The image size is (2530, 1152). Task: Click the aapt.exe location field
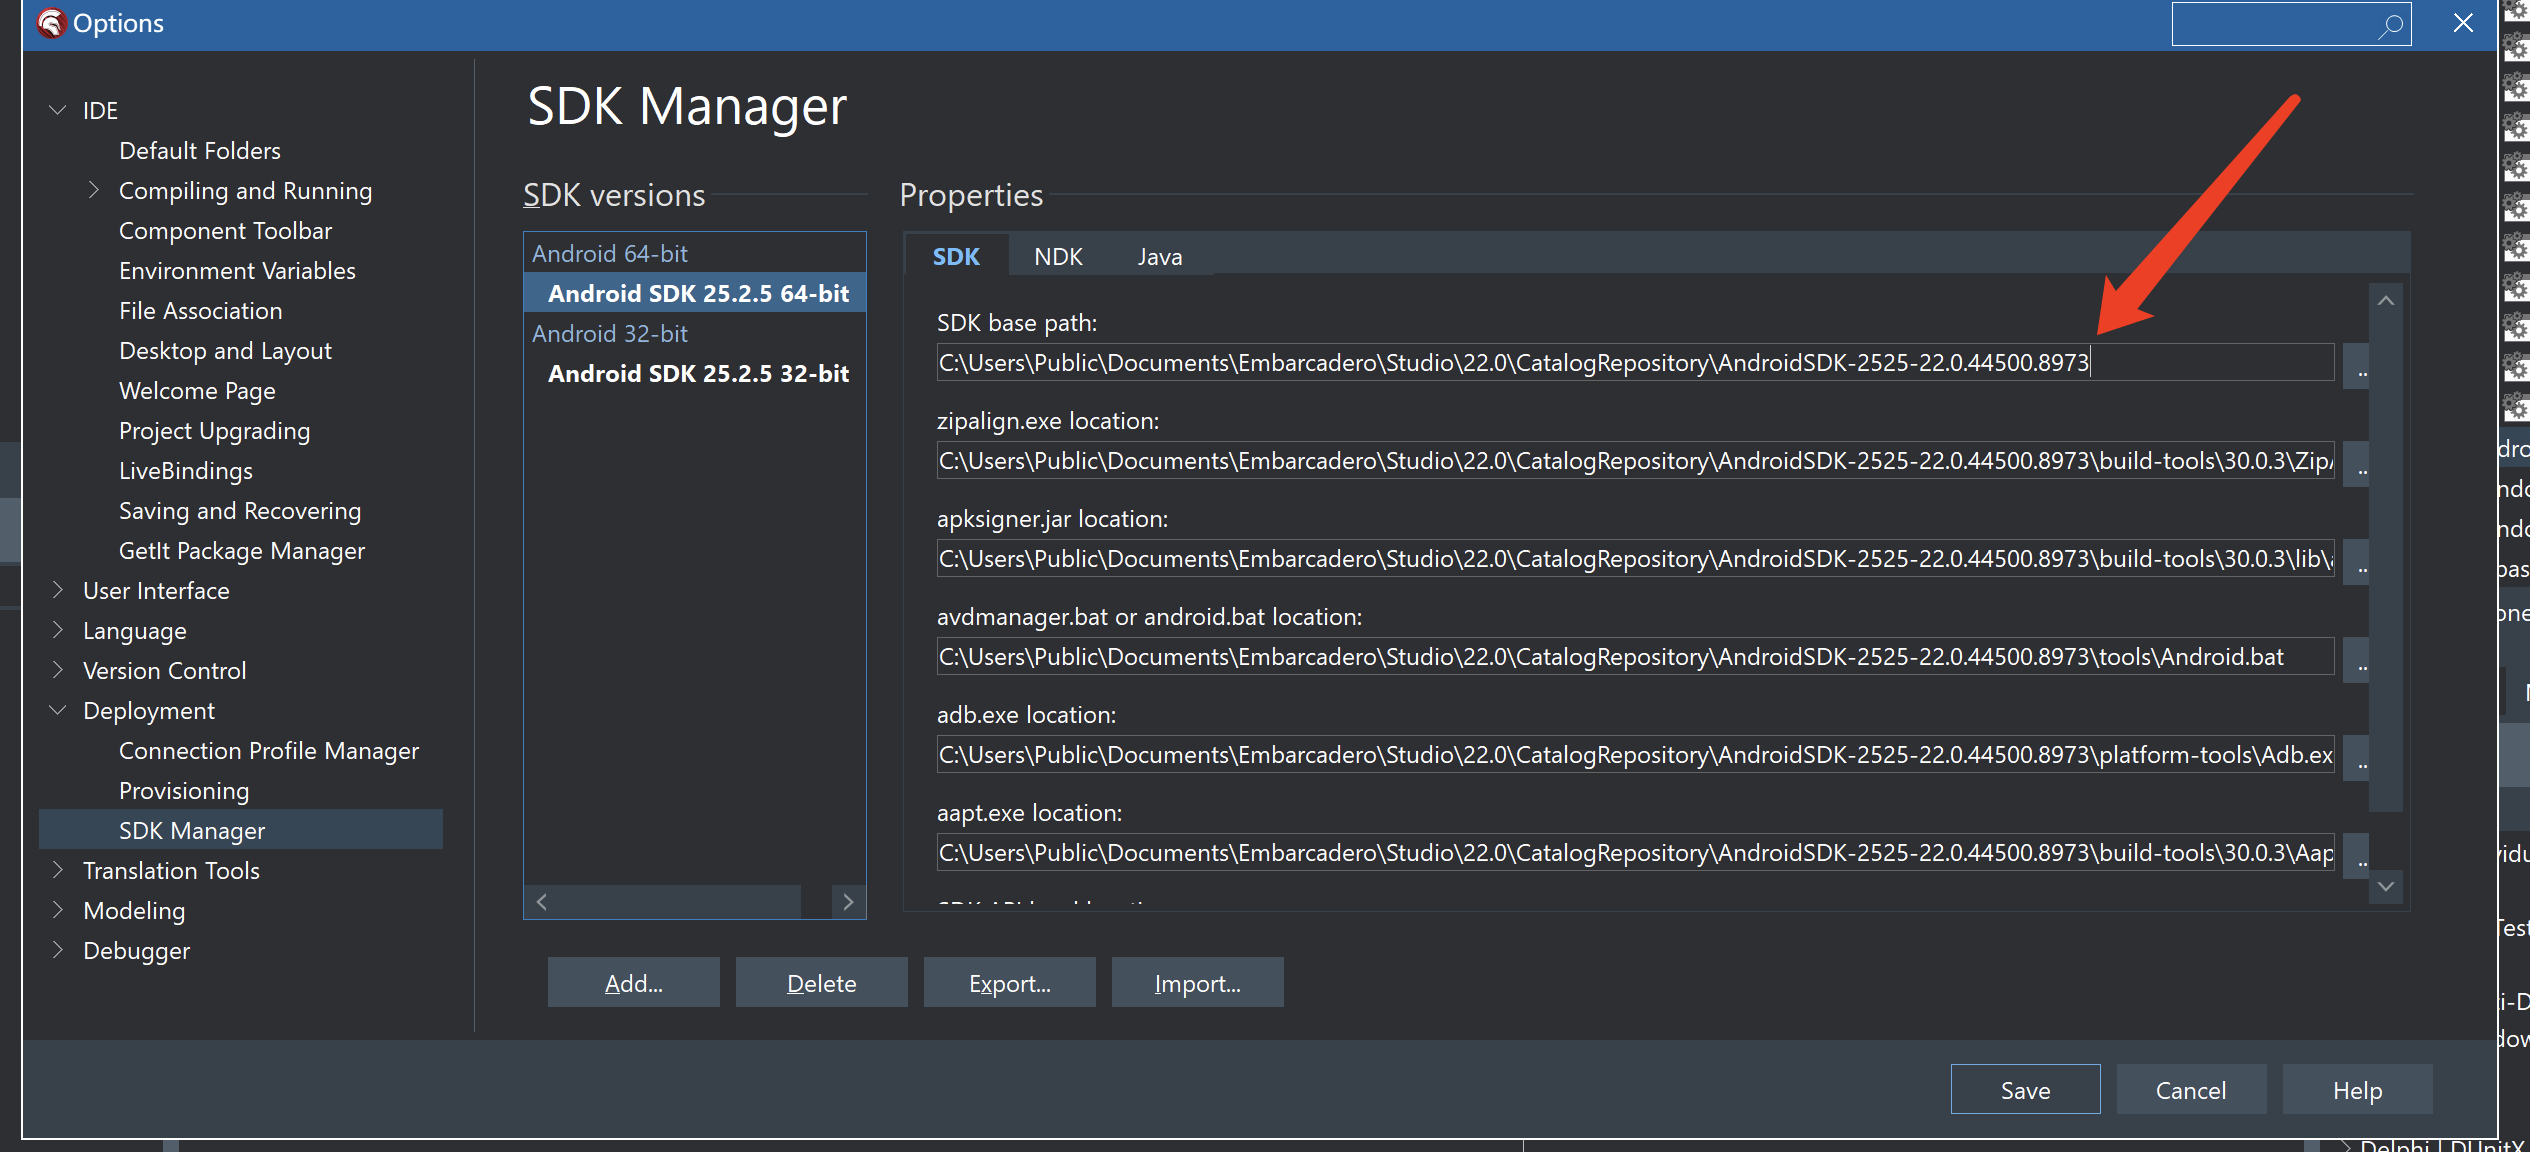click(1635, 852)
